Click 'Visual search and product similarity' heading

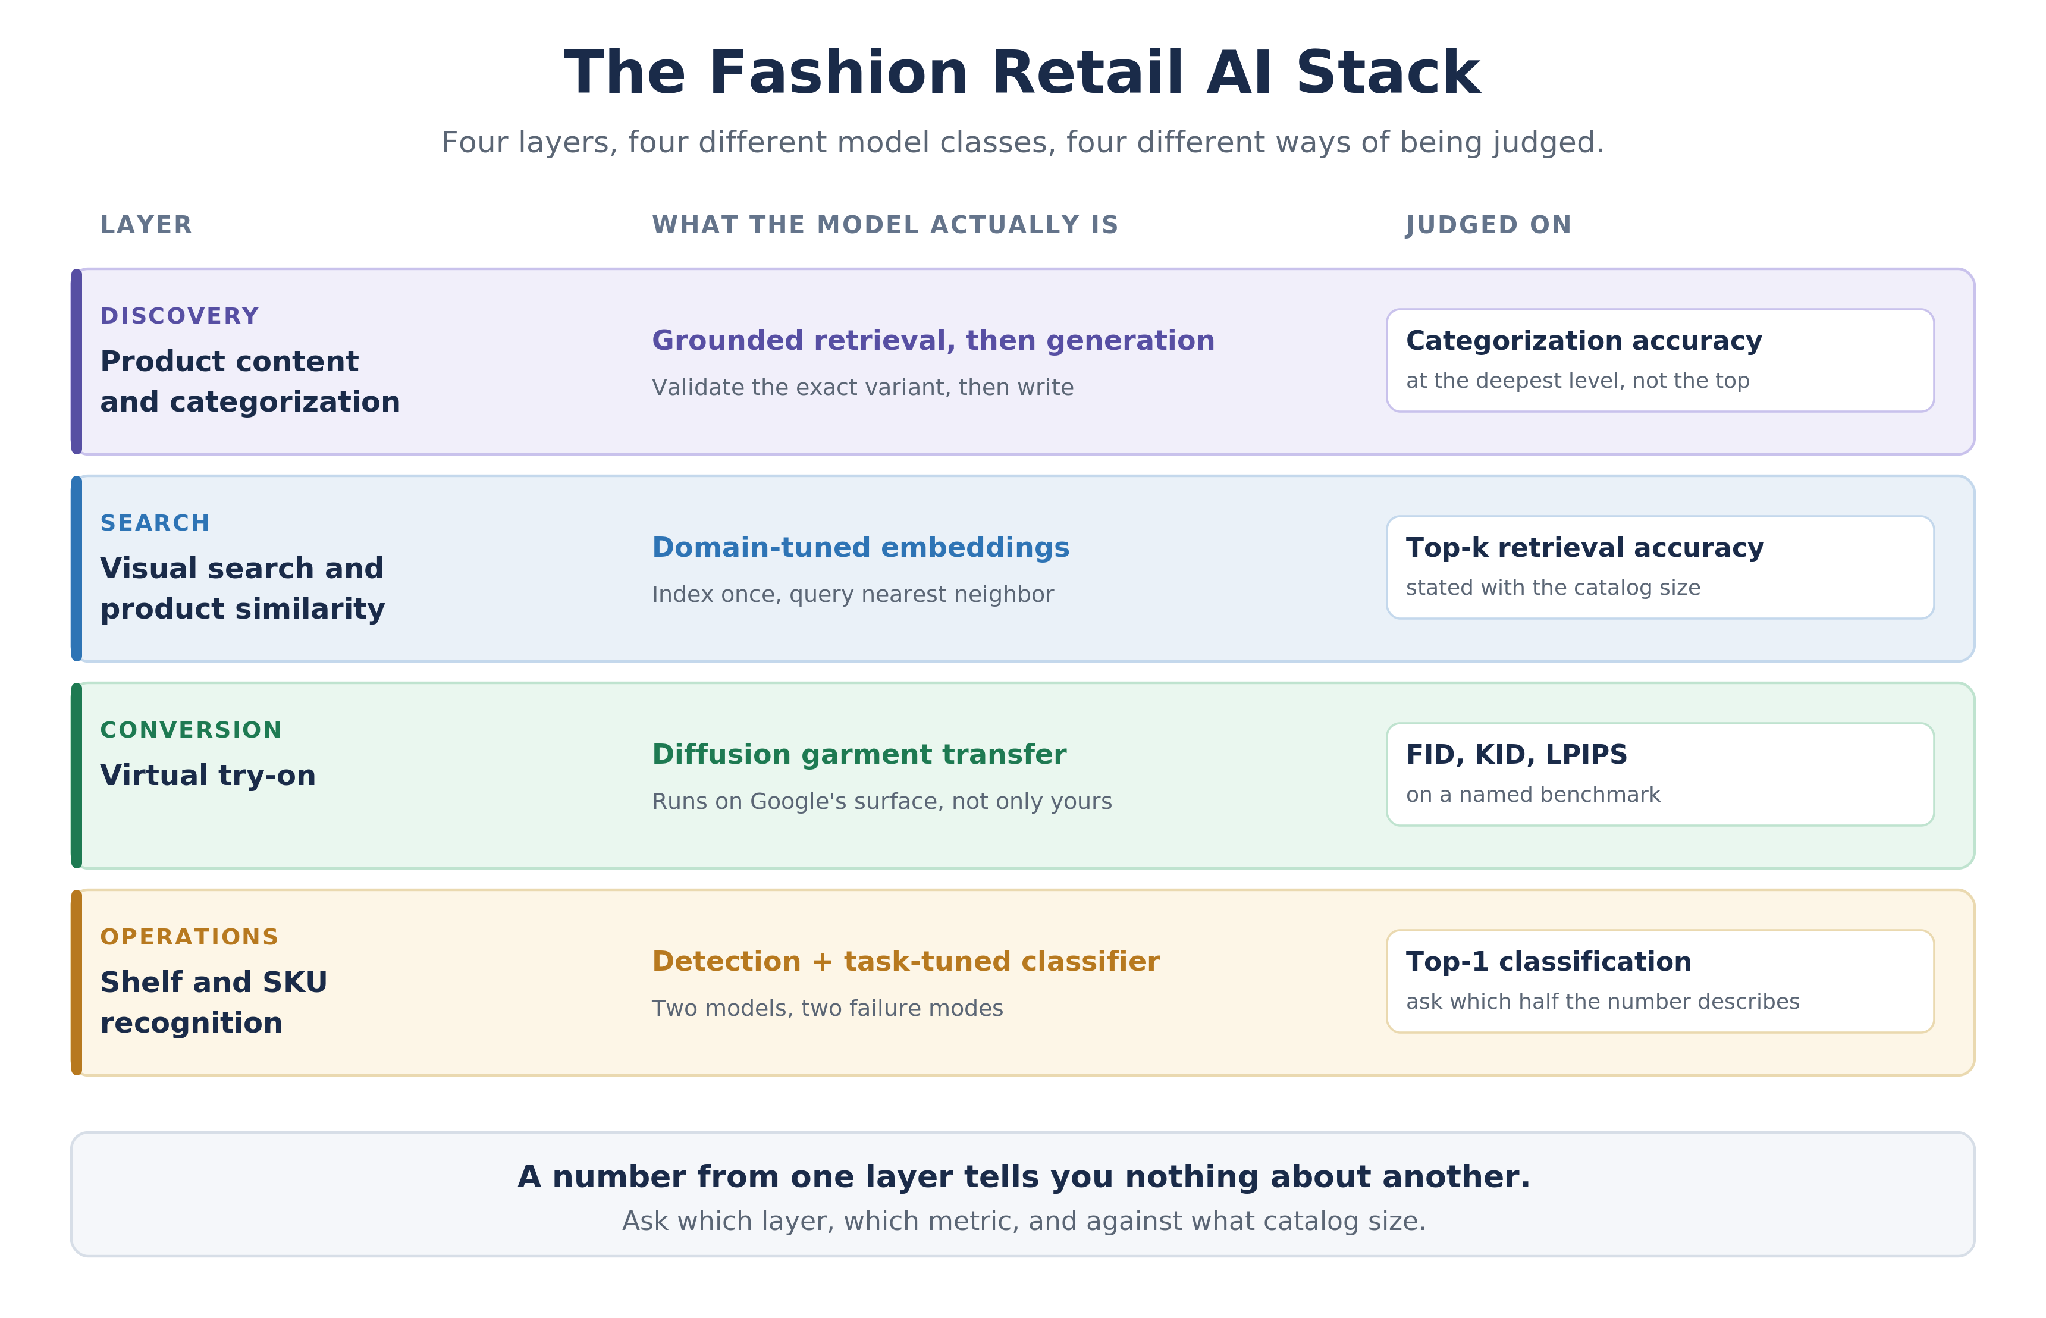(243, 588)
